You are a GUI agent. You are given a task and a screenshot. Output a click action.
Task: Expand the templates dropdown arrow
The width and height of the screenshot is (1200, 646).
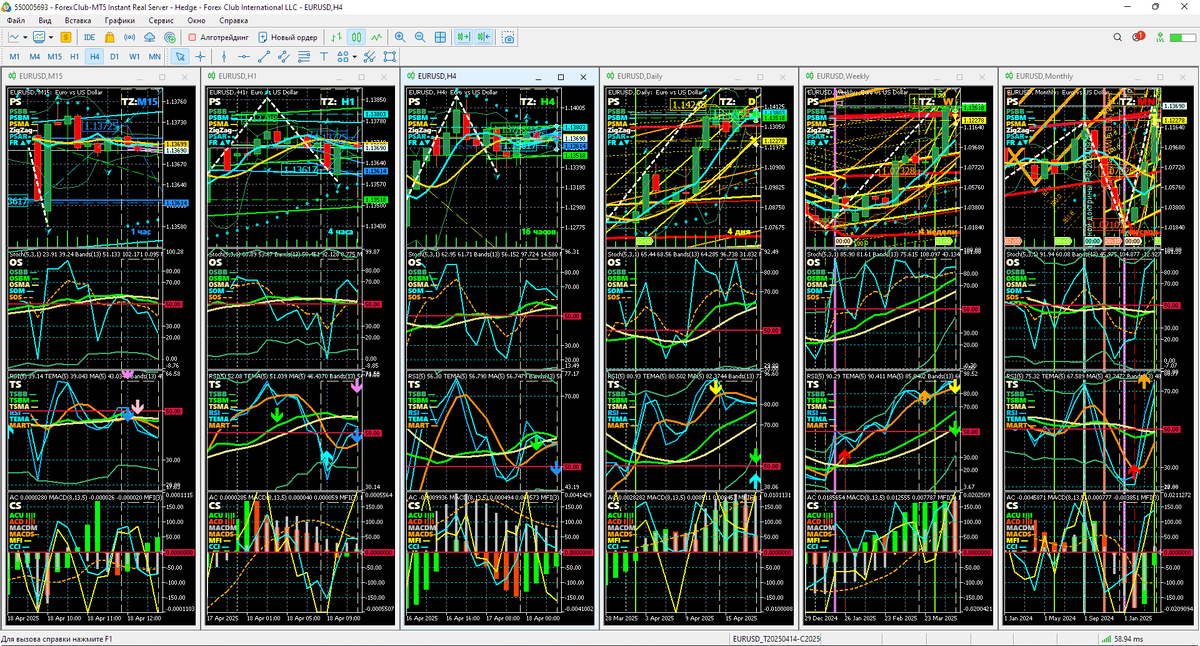(x=51, y=37)
